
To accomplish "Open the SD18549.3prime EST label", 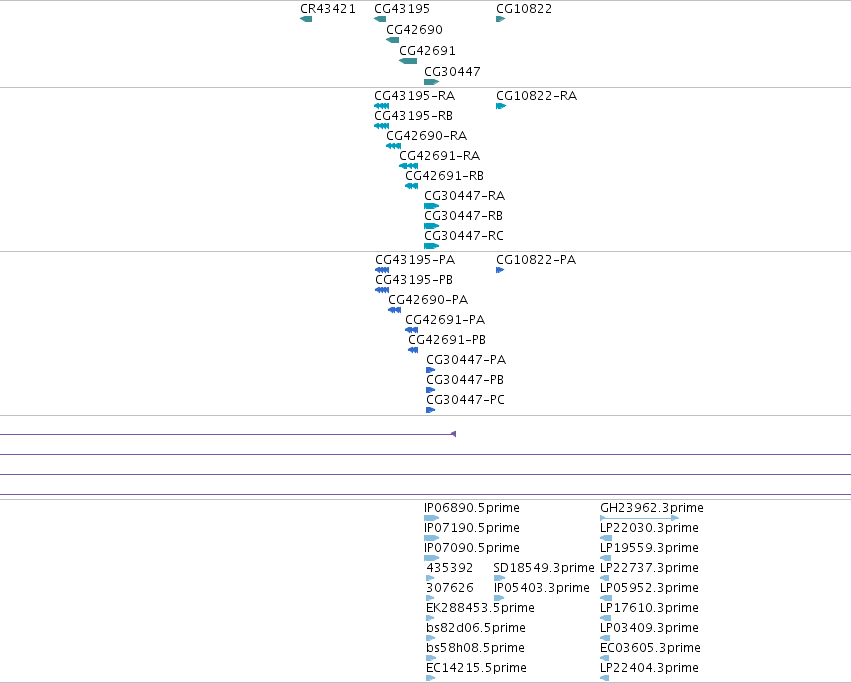I will pos(544,568).
